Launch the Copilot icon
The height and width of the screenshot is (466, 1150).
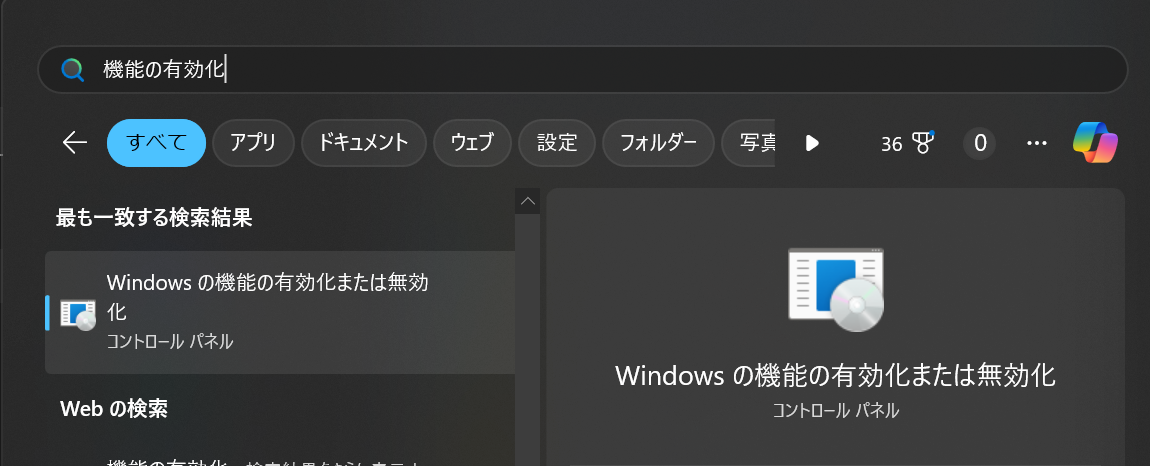tap(1095, 142)
